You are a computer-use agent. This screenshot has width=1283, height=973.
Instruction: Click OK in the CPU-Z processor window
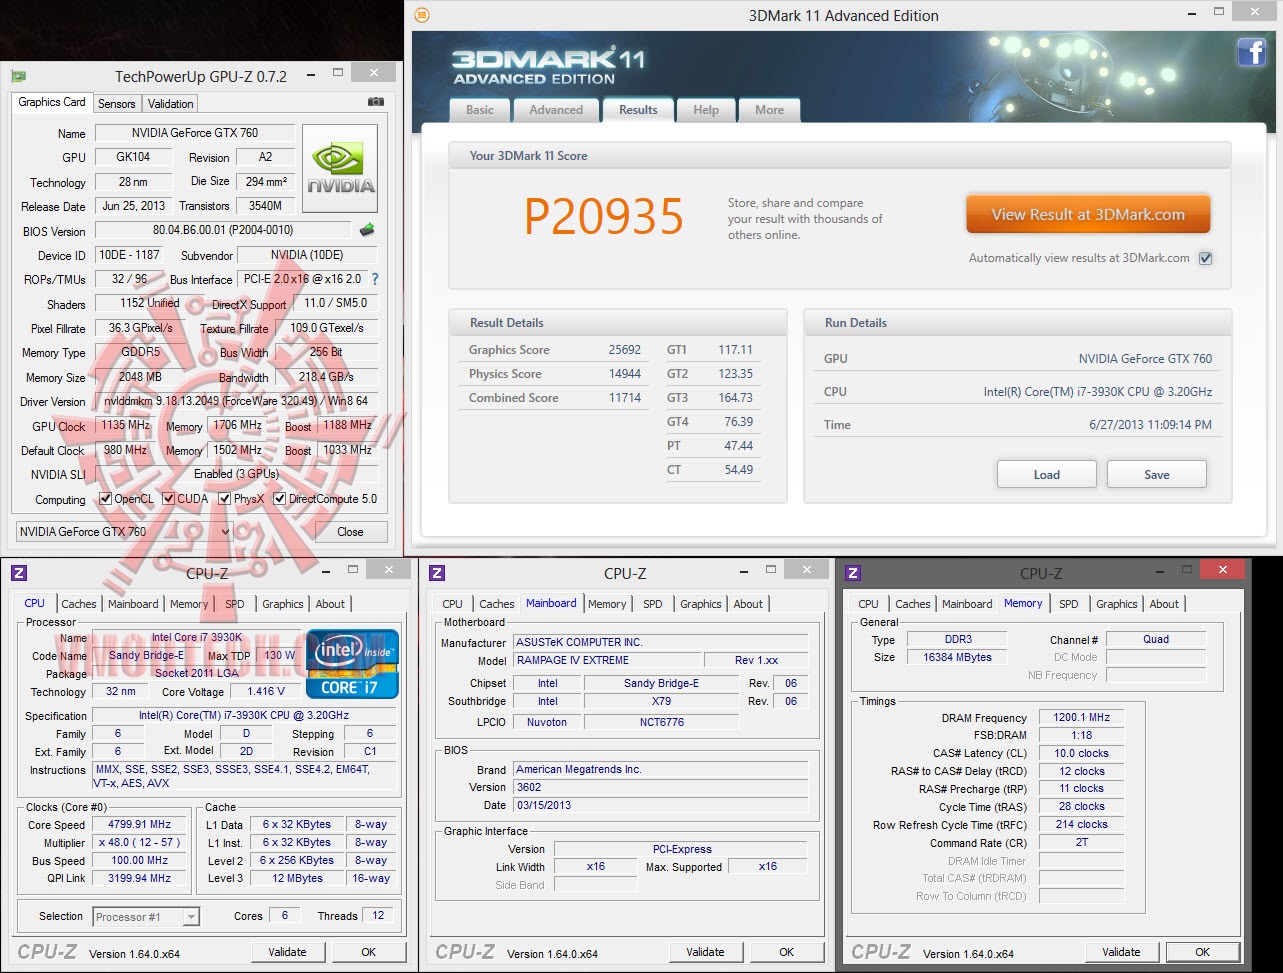[368, 952]
